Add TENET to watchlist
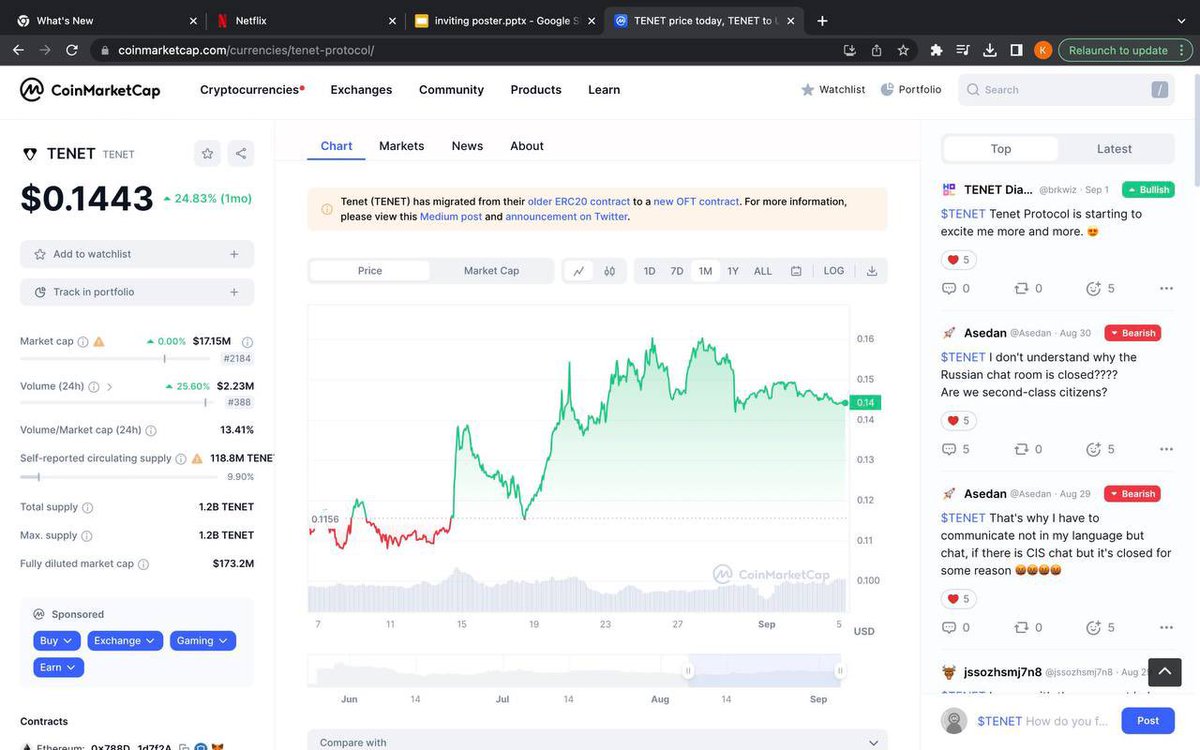The width and height of the screenshot is (1200, 750). point(137,254)
